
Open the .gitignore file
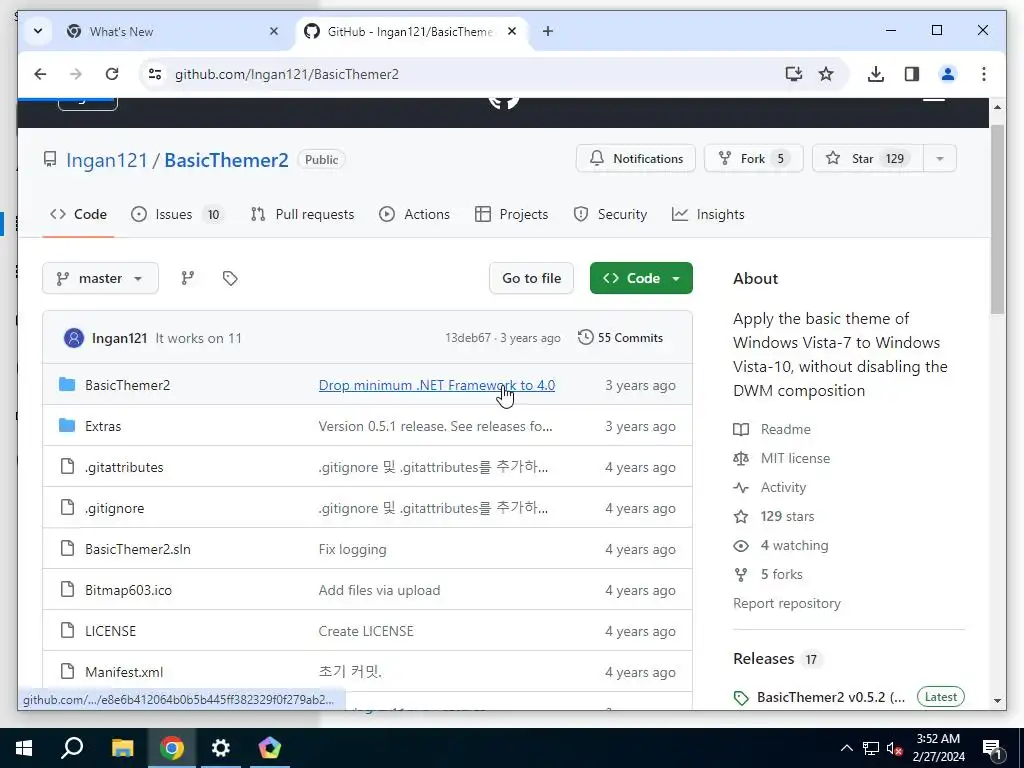[114, 509]
